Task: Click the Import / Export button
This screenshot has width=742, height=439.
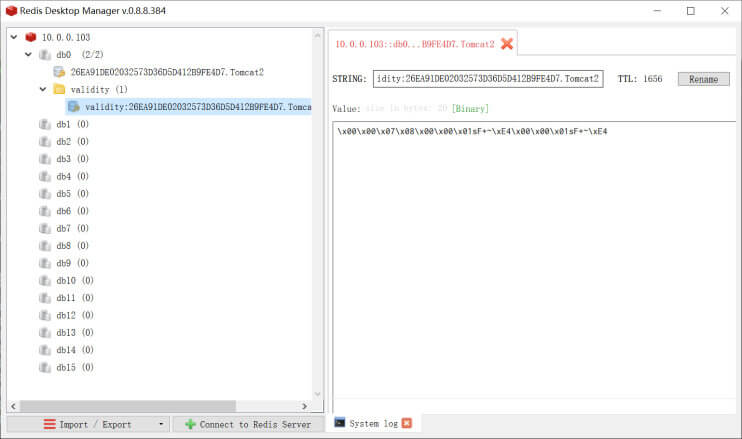Action: coord(88,424)
